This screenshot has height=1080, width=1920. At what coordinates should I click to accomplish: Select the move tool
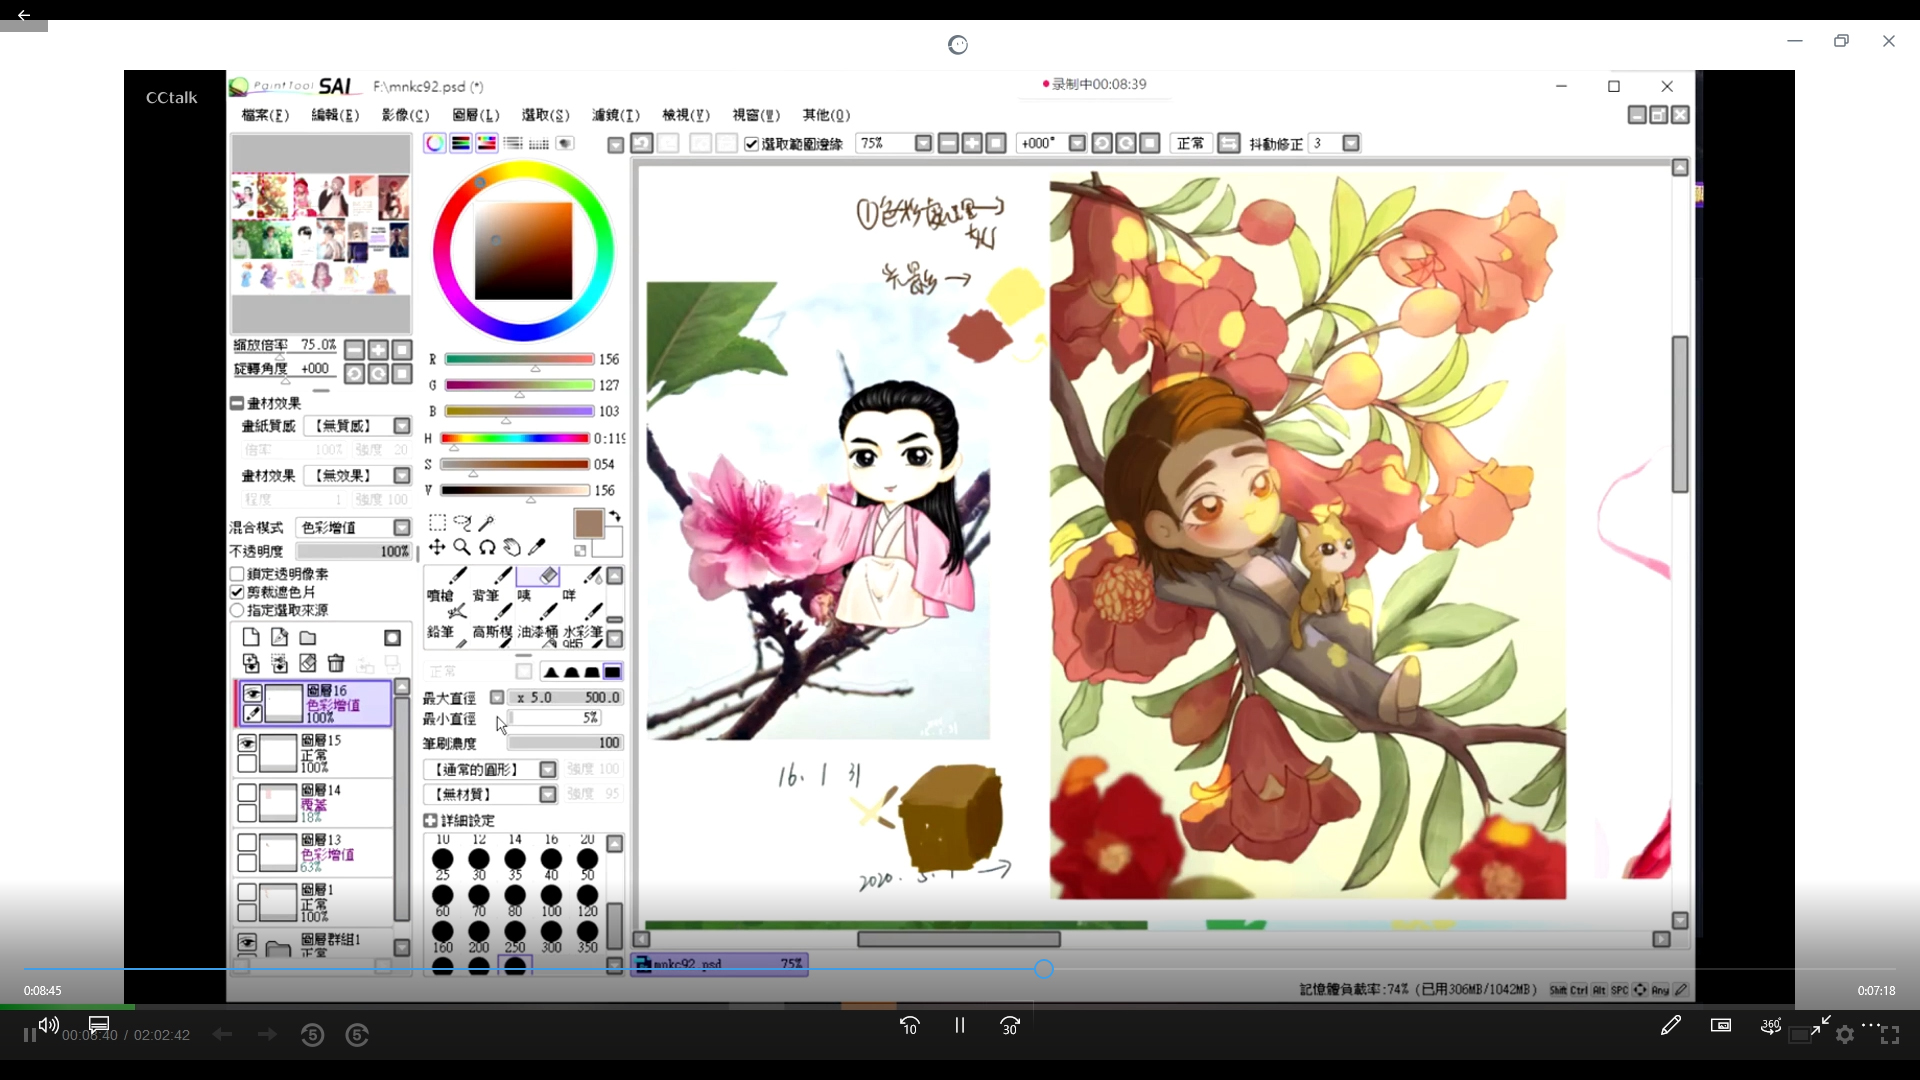click(x=437, y=547)
